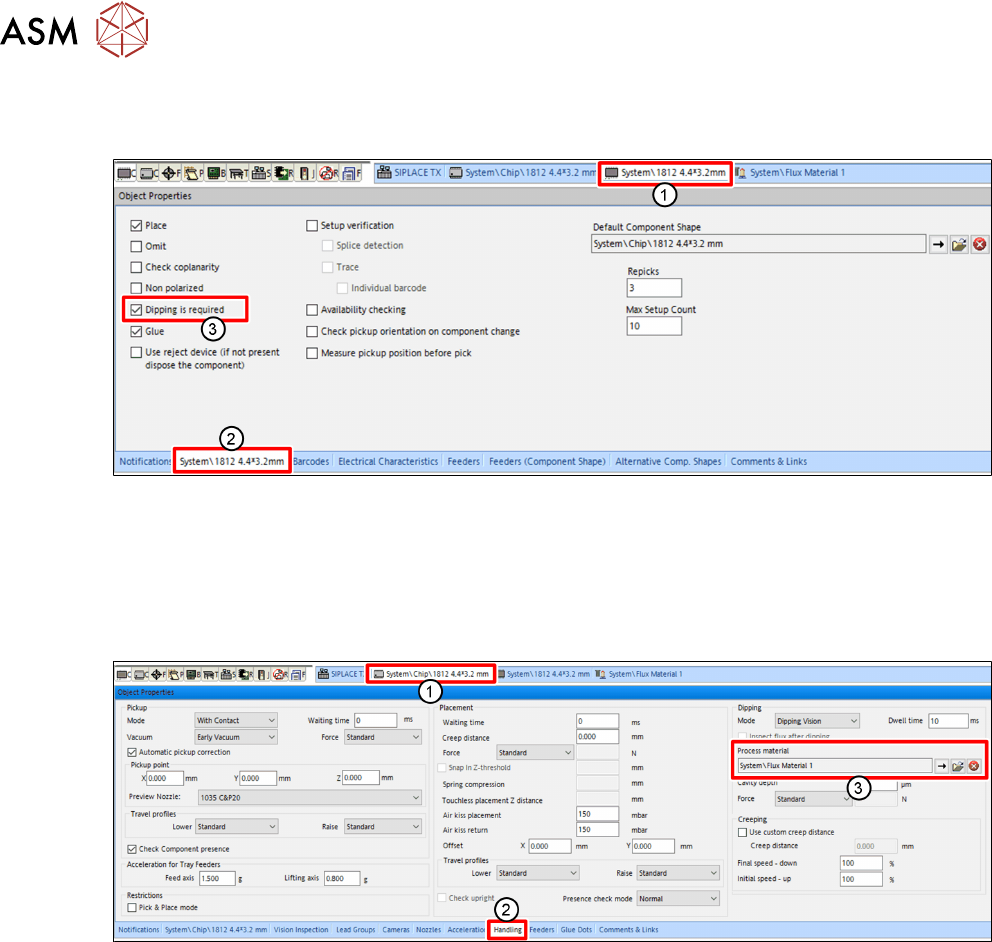Click the 'P' icon in lower window toolbar
992x942 pixels.
175,674
